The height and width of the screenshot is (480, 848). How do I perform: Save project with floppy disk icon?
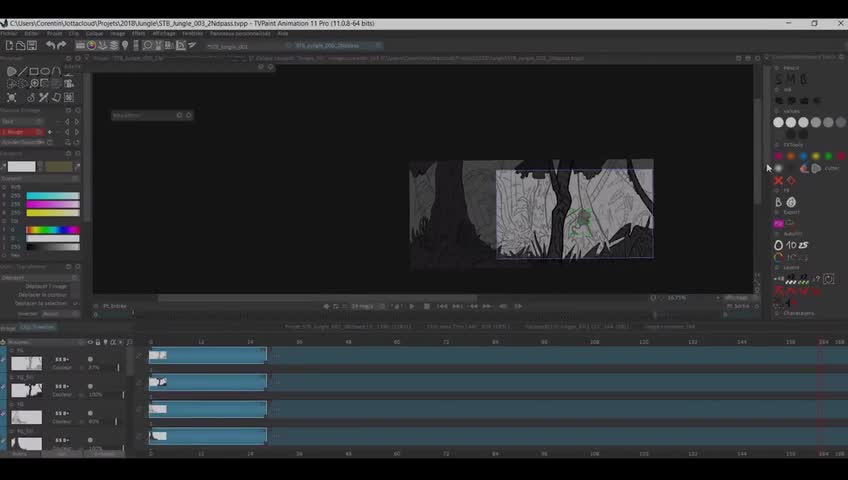coord(32,45)
